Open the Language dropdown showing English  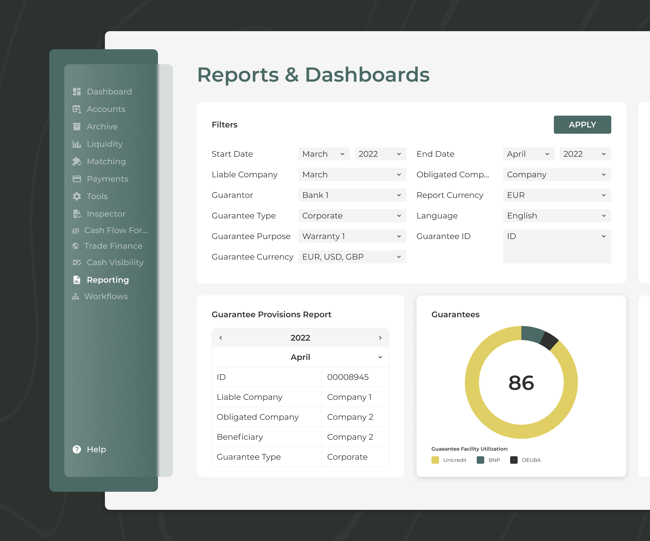557,216
